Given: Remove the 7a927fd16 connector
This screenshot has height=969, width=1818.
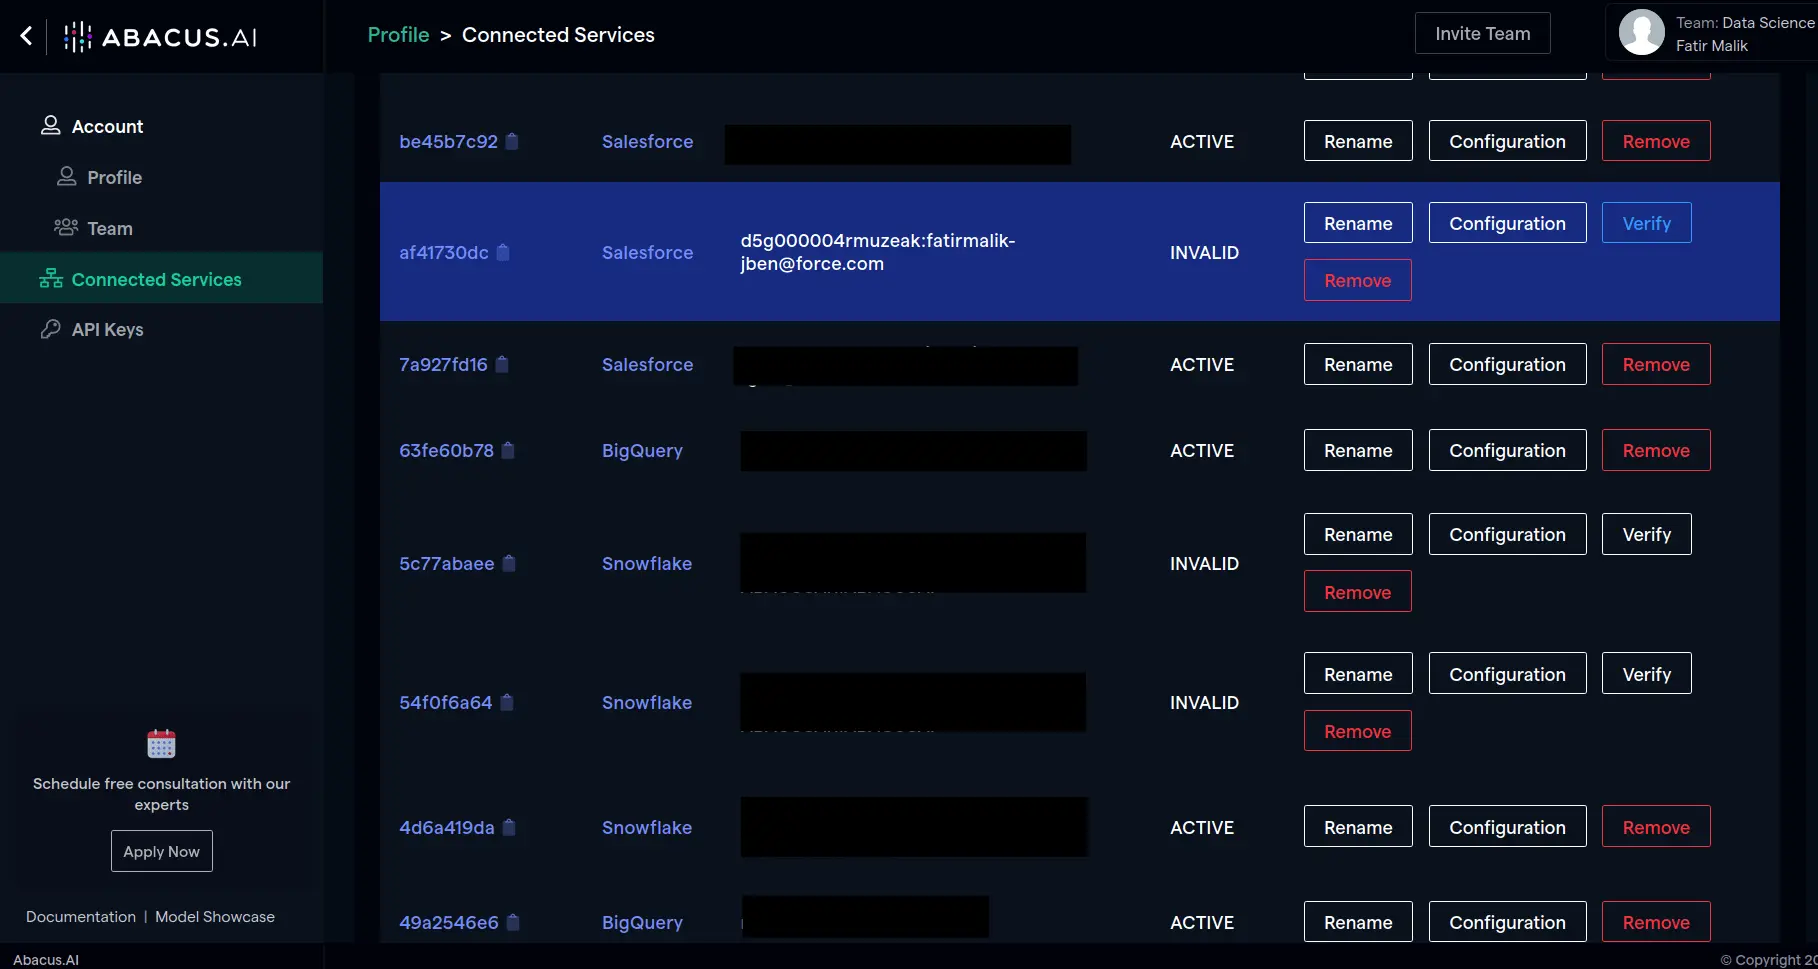Looking at the screenshot, I should (1656, 364).
